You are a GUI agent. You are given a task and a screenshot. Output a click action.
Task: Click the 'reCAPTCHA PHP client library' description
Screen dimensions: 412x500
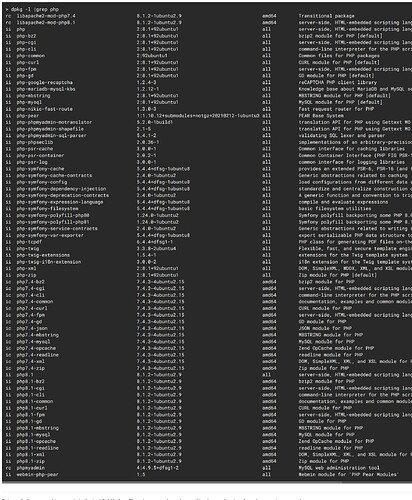[338, 82]
